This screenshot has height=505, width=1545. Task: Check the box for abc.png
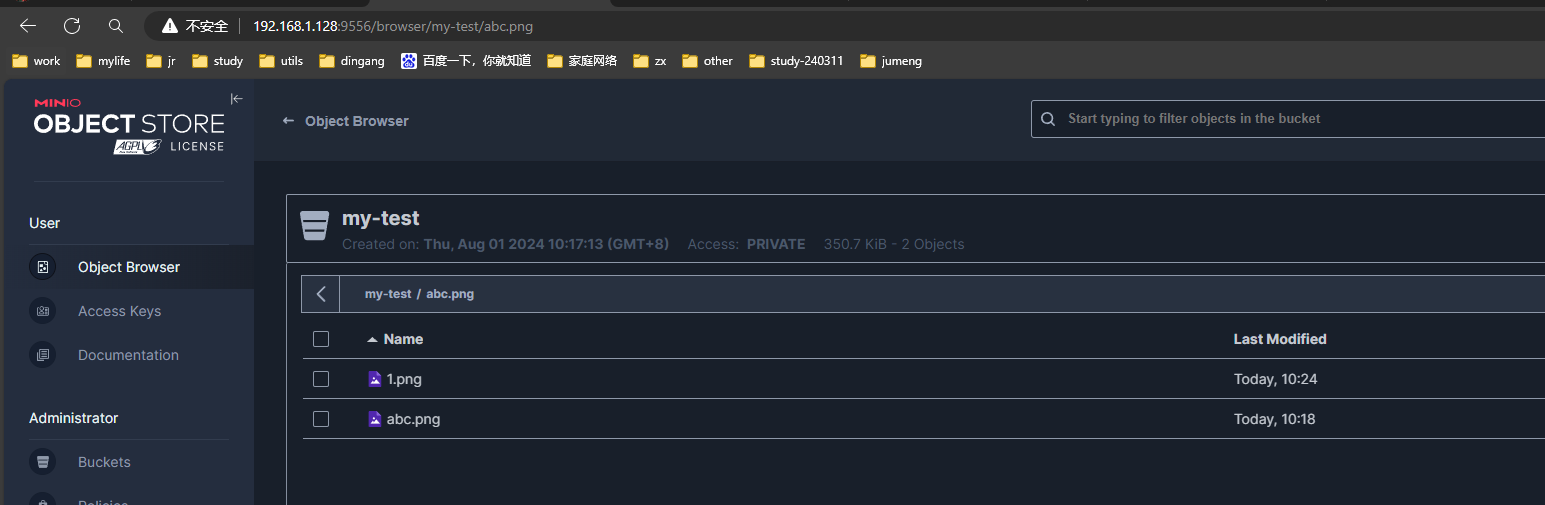click(321, 419)
